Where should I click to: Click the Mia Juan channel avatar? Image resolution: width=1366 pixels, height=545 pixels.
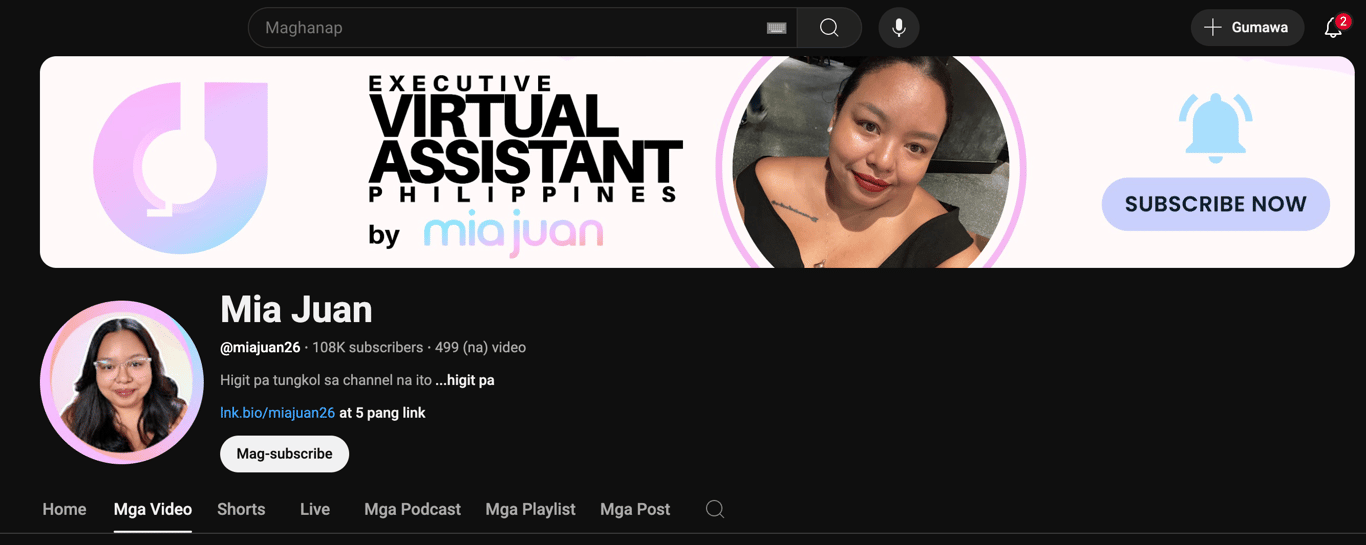coord(122,382)
